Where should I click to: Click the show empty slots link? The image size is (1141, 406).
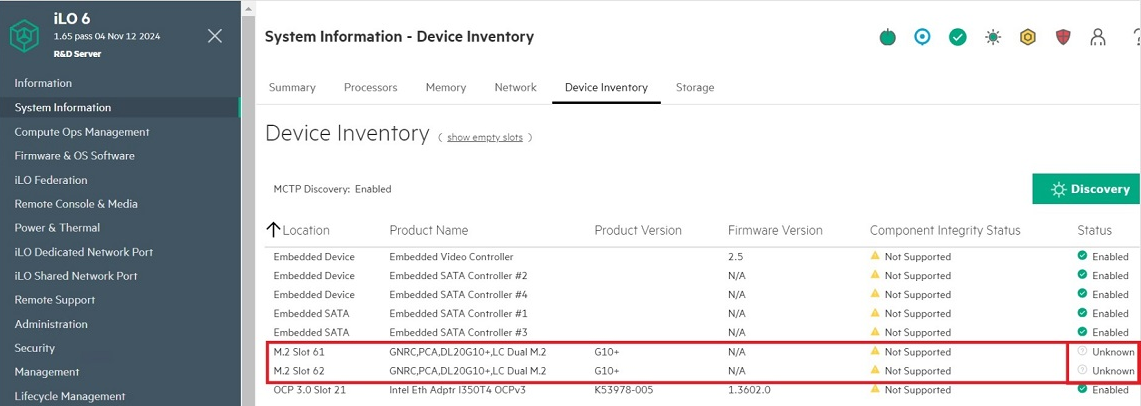485,137
